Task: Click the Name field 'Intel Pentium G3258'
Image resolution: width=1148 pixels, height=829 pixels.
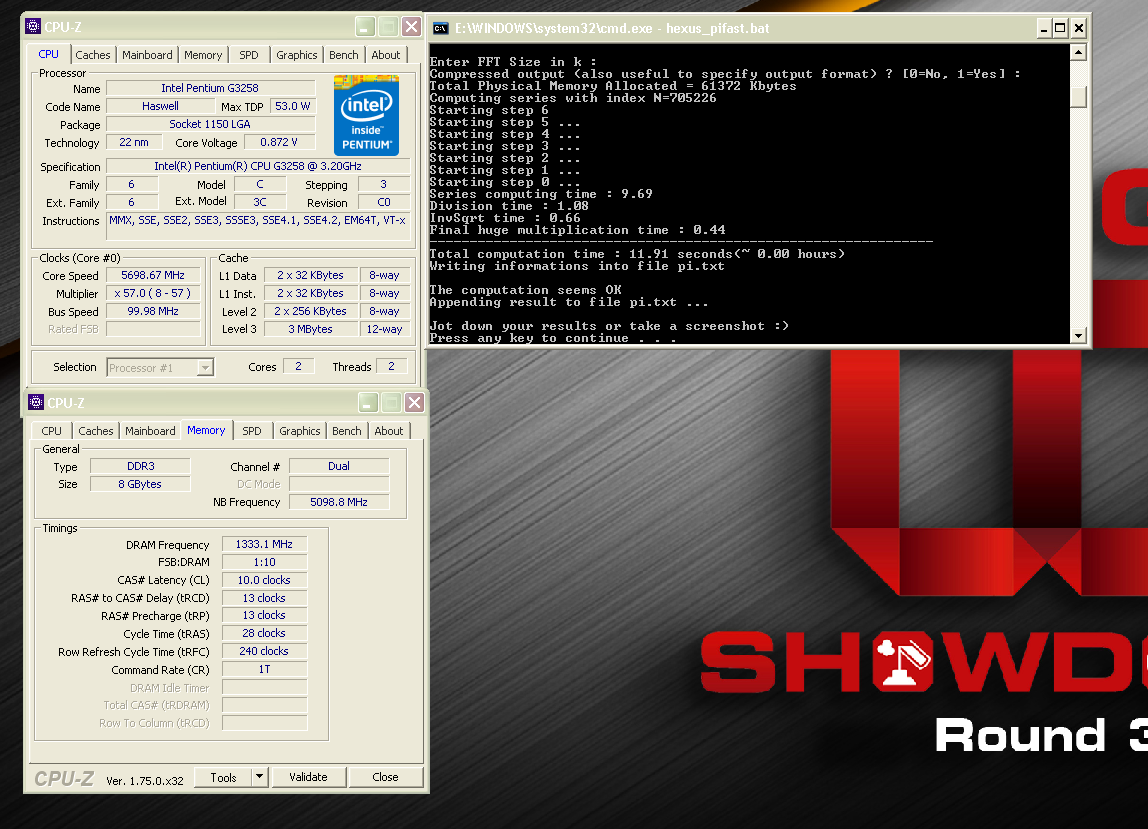Action: (x=210, y=88)
